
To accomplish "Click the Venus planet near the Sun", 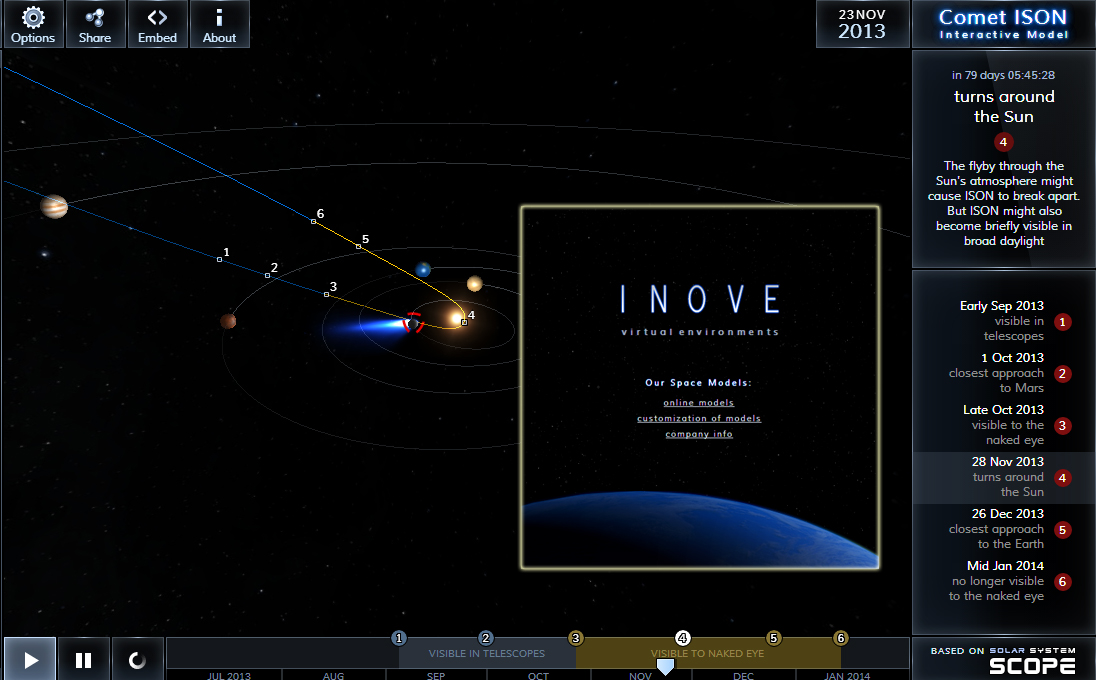I will pyautogui.click(x=475, y=283).
